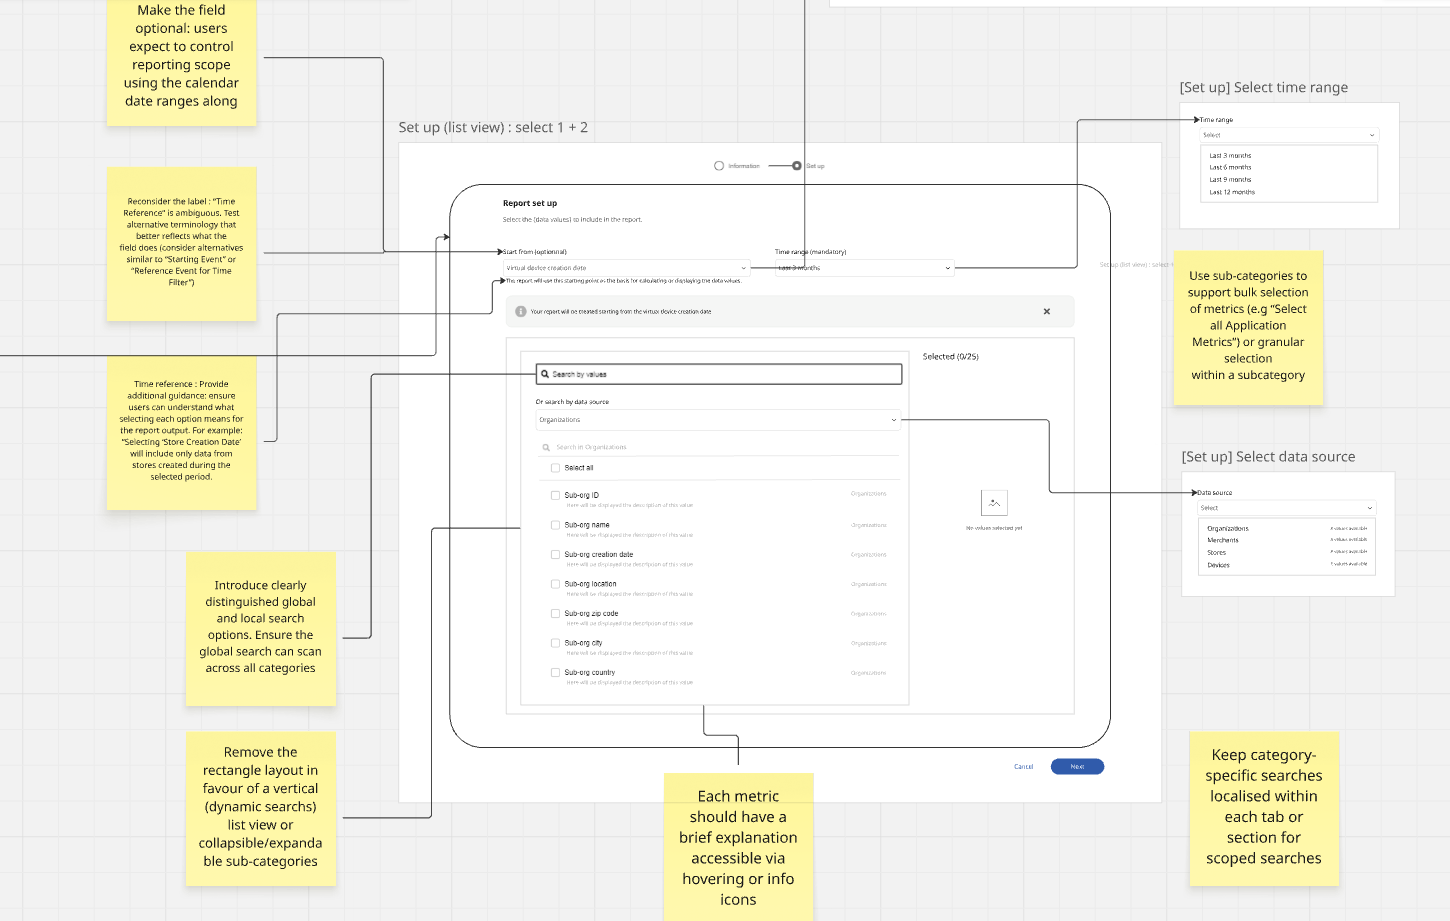Screen dimensions: 1450x921
Task: Expand the Time range (mandatory) dropdown
Action: click(864, 268)
